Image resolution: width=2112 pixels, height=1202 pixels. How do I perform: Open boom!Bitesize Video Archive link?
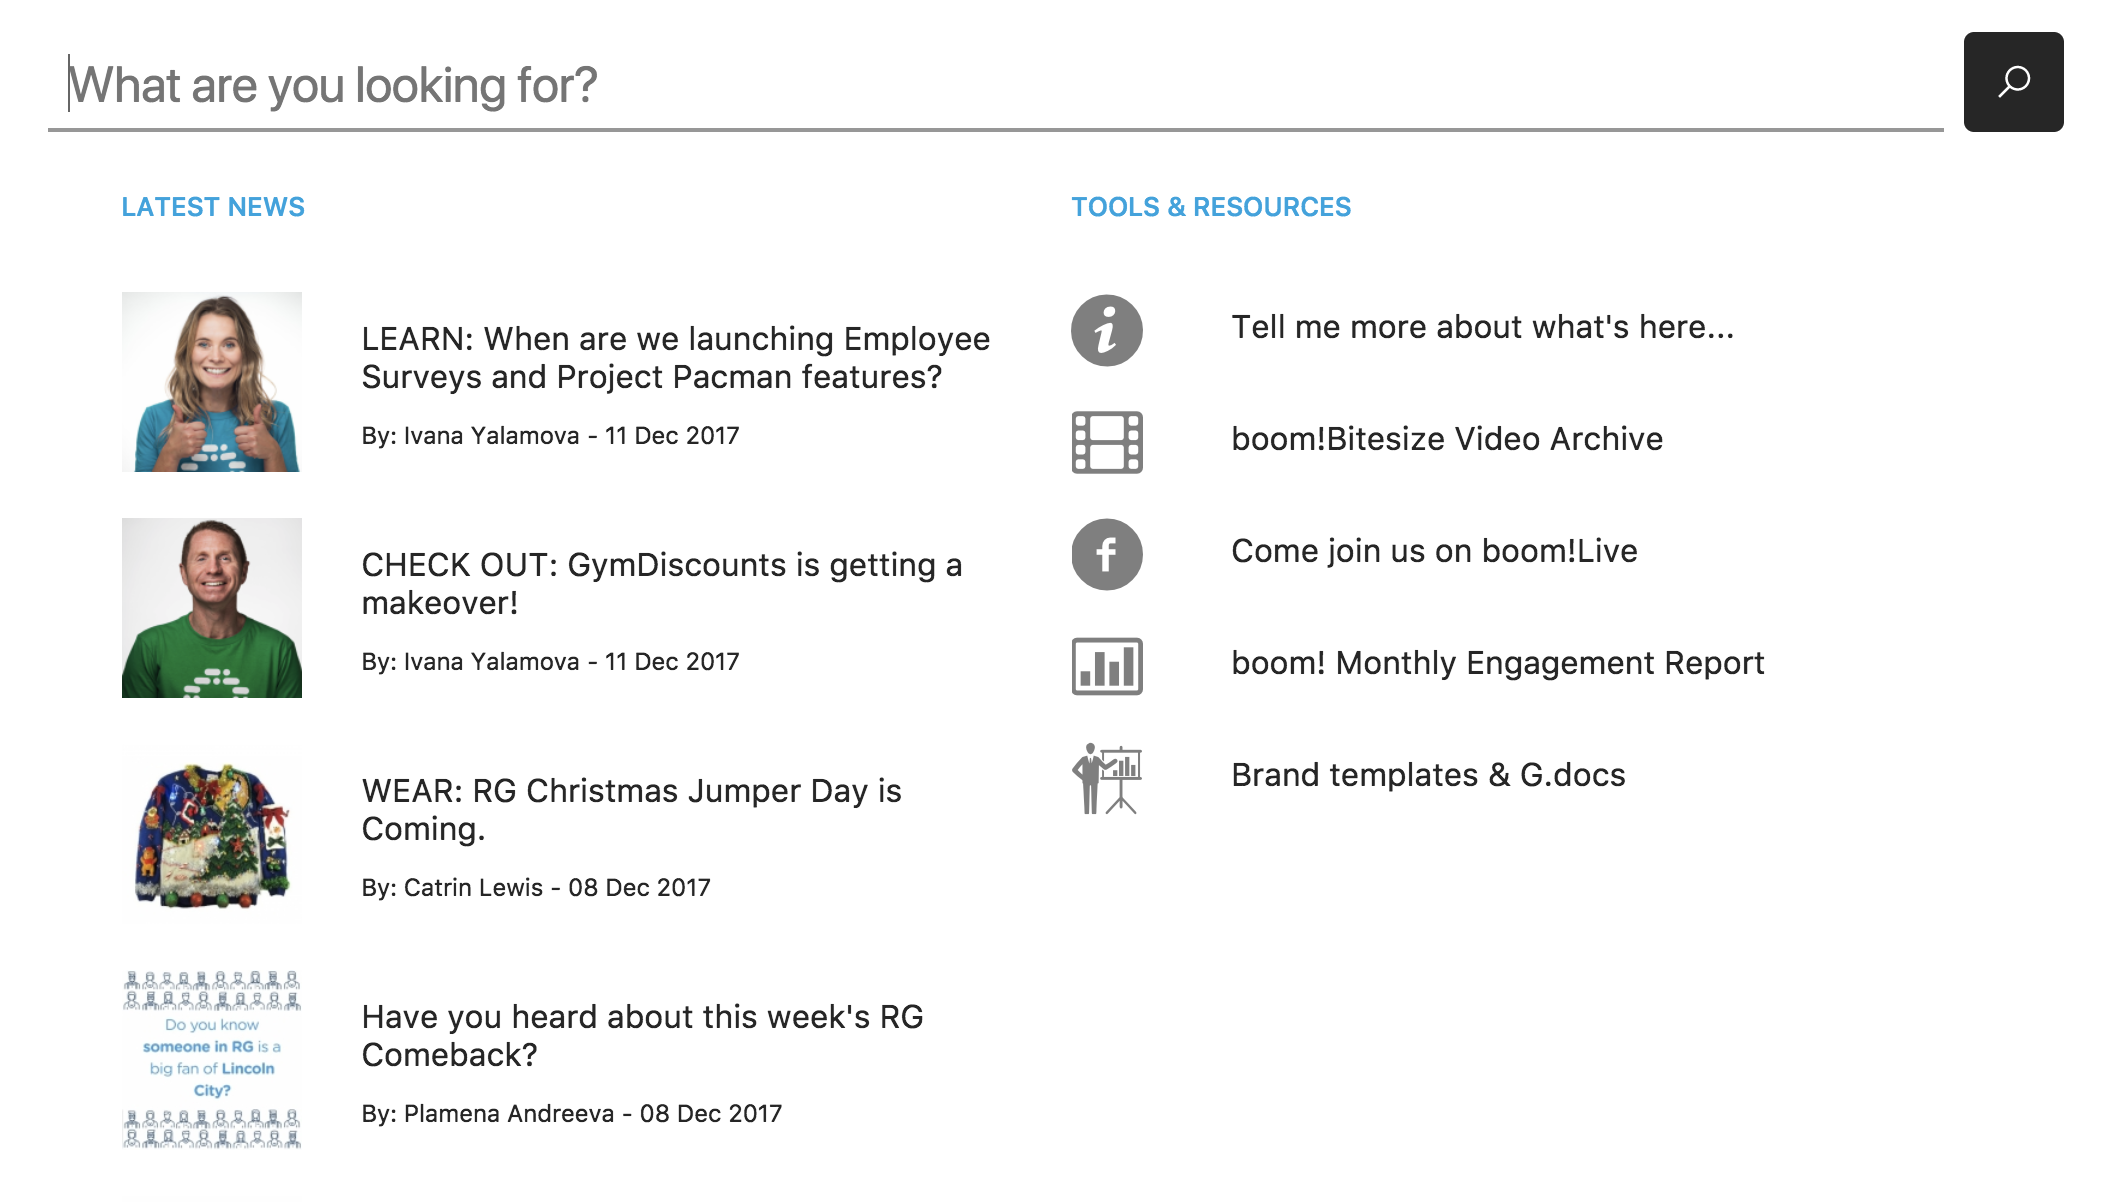coord(1447,439)
